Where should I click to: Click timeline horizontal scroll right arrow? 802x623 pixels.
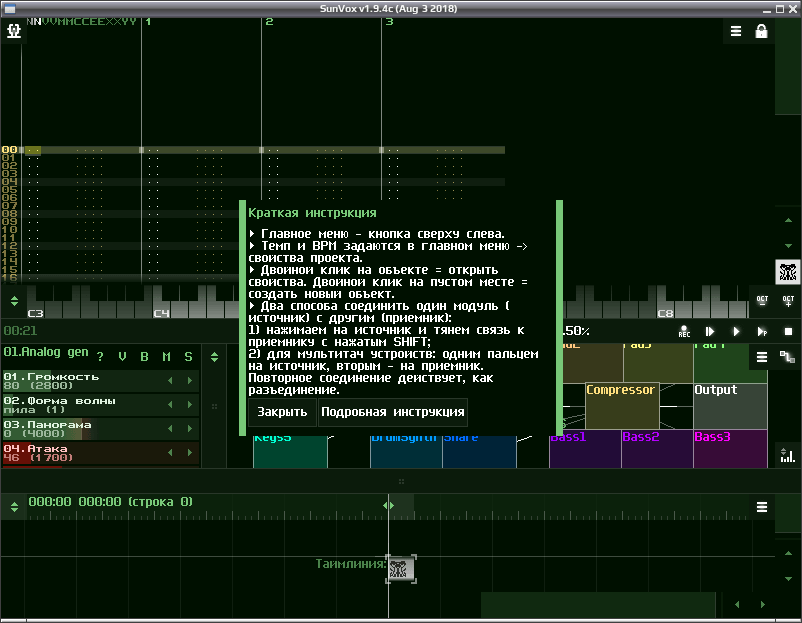pyautogui.click(x=763, y=605)
